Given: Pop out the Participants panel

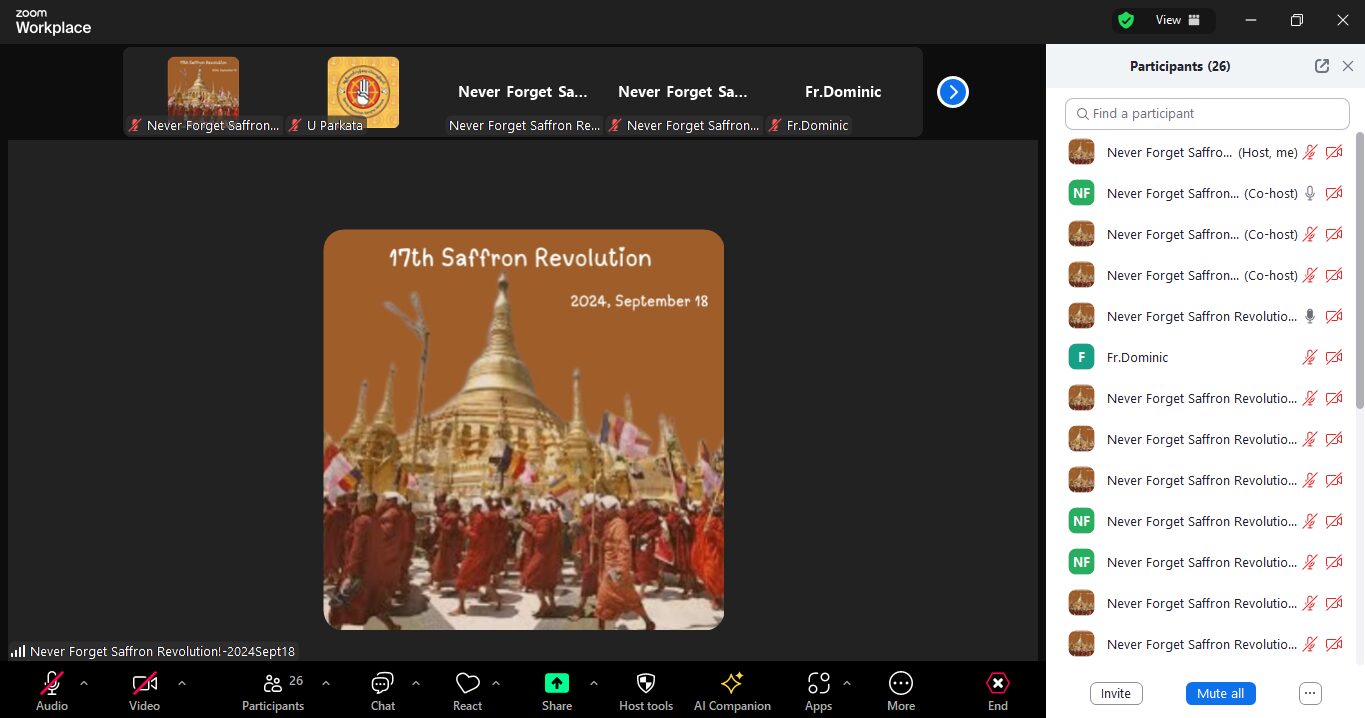Looking at the screenshot, I should tap(1322, 66).
